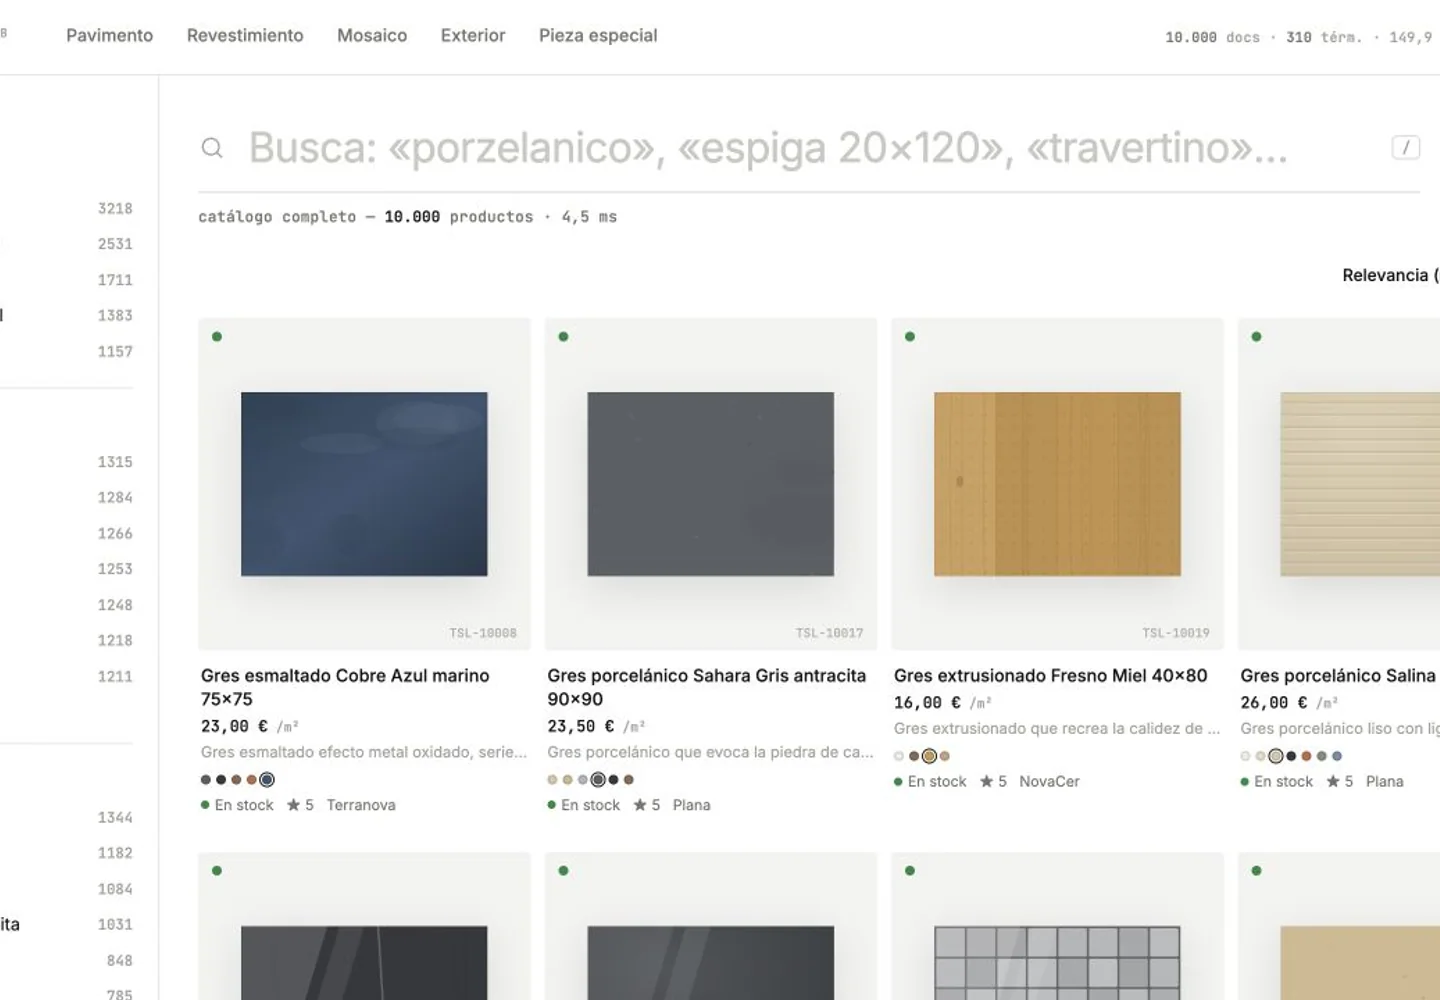Click the green status dot on the Salina image
This screenshot has width=1440, height=1000.
point(1257,337)
